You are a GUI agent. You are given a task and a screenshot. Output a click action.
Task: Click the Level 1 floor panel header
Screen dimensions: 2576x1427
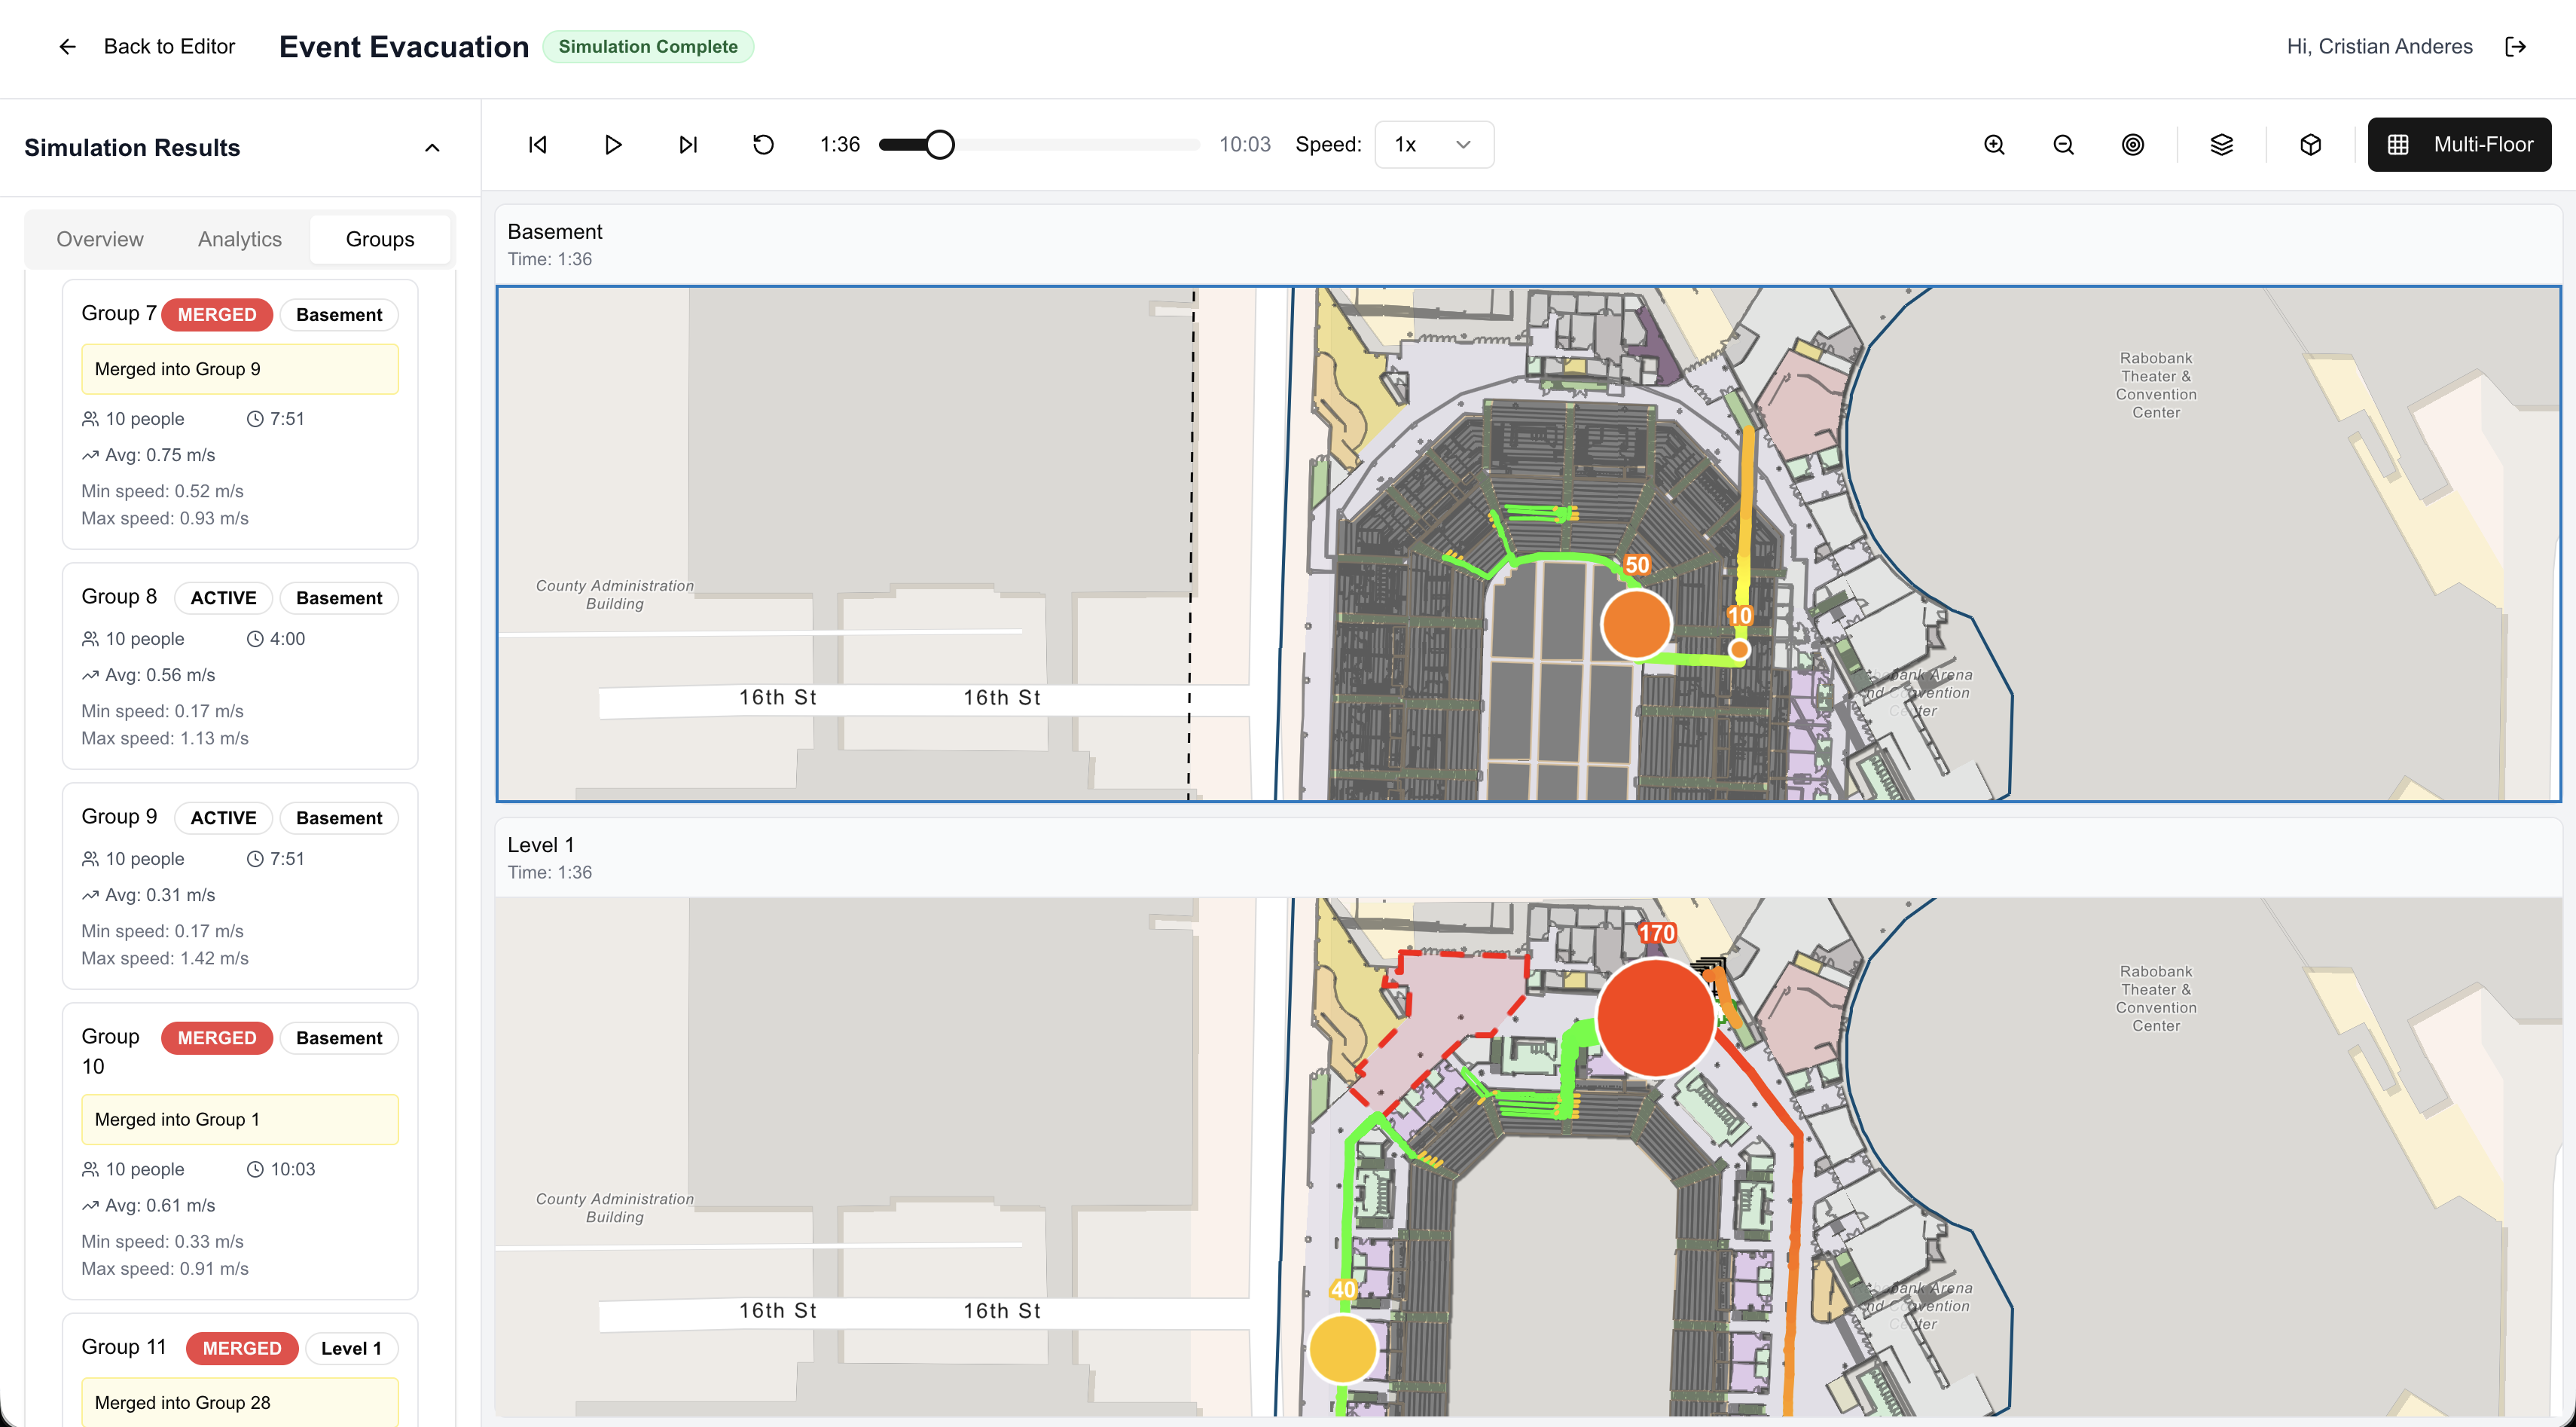coord(1528,857)
